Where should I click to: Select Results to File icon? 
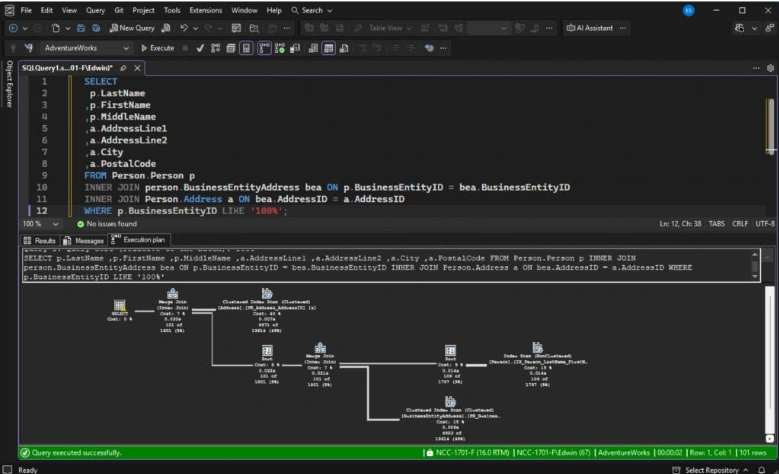[x=344, y=48]
